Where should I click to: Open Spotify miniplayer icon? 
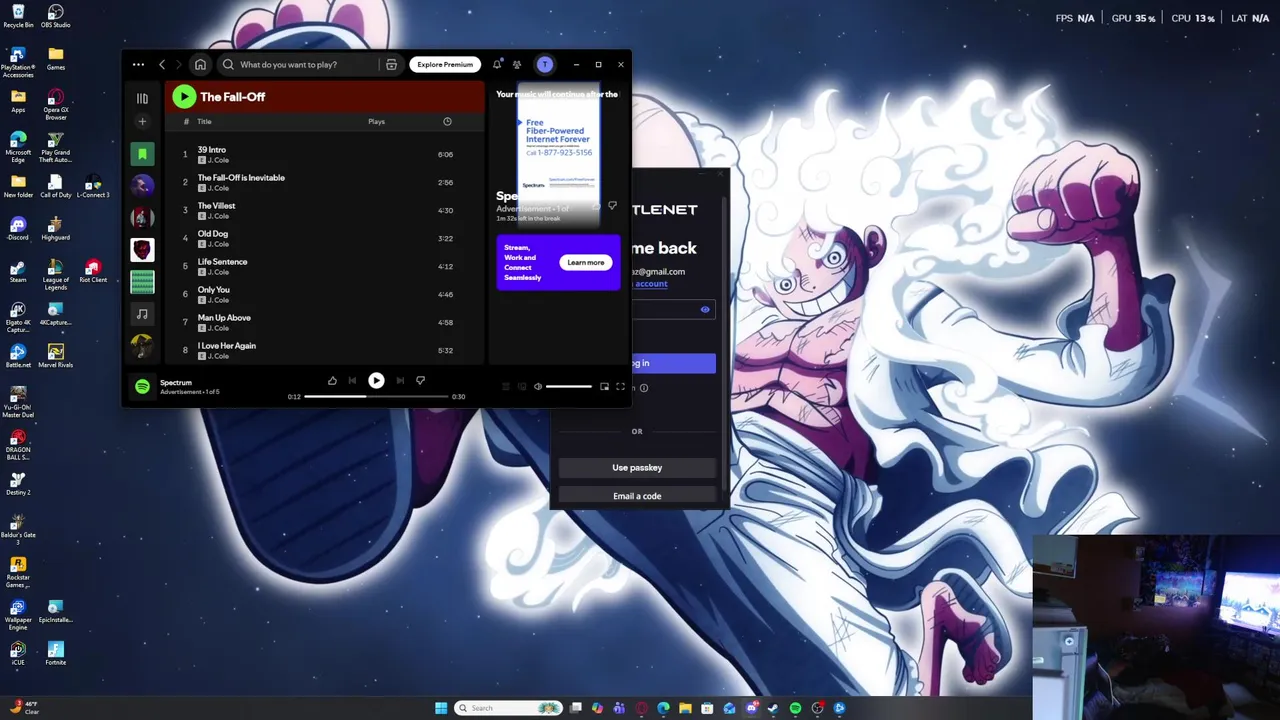click(x=604, y=386)
